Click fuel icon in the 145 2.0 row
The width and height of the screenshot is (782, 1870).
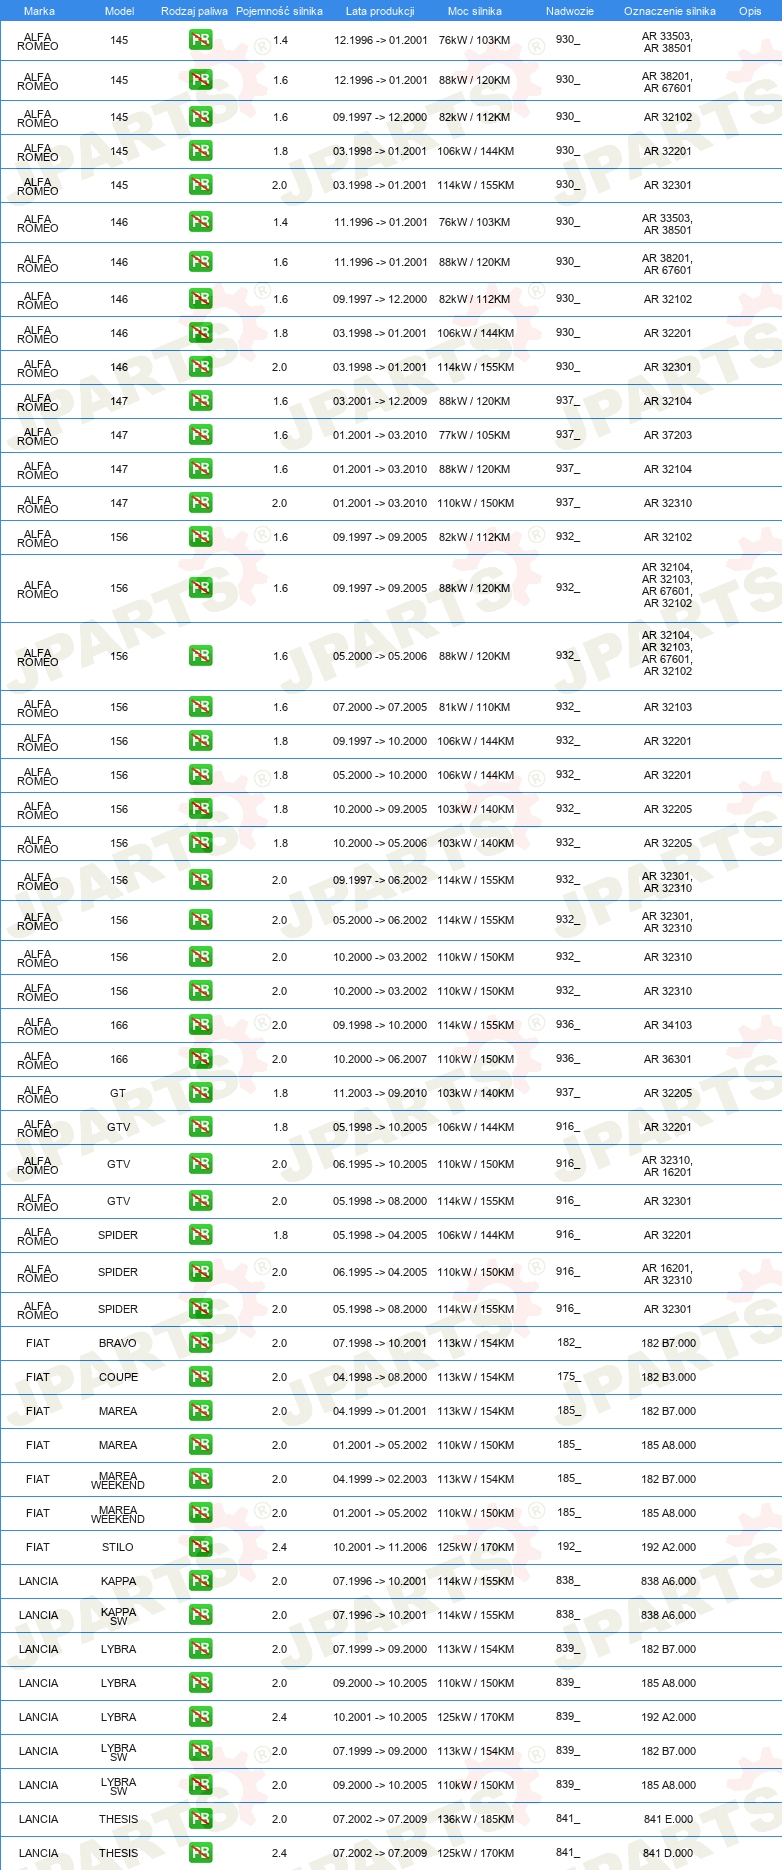(x=200, y=185)
